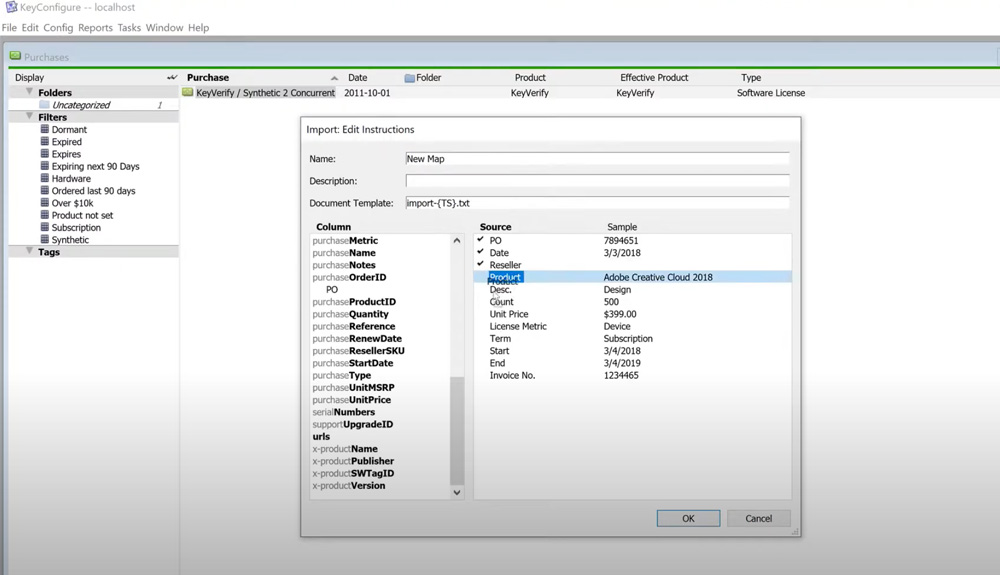The width and height of the screenshot is (1000, 575).
Task: Select the purchaseMetric column entry
Action: coord(345,240)
